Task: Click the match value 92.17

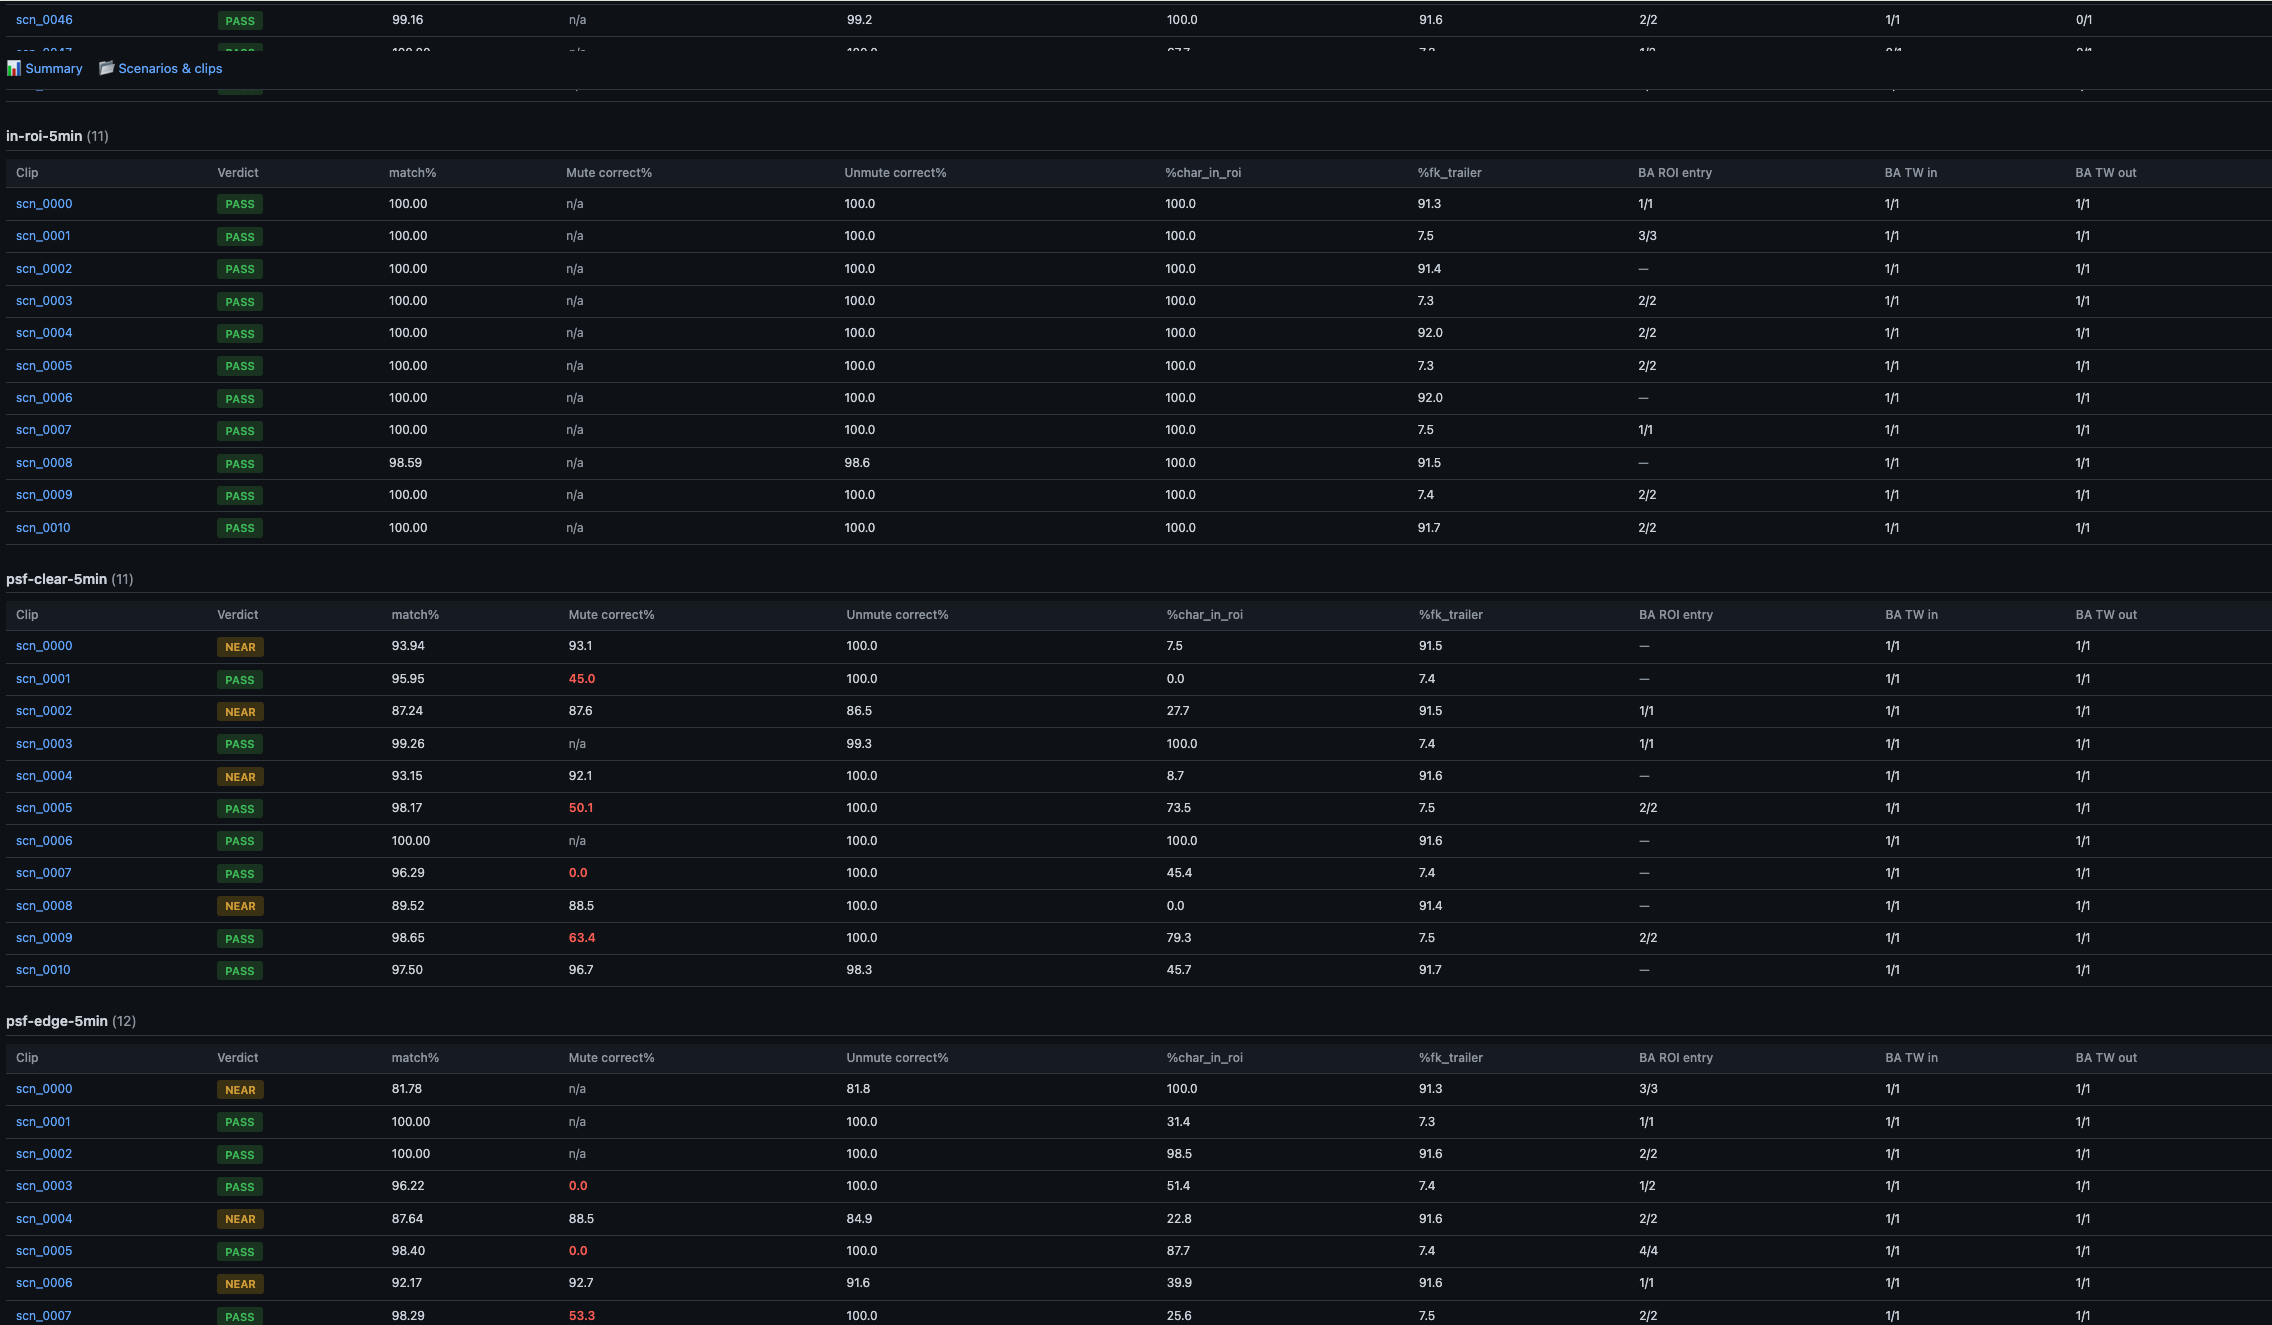Action: [x=407, y=1283]
